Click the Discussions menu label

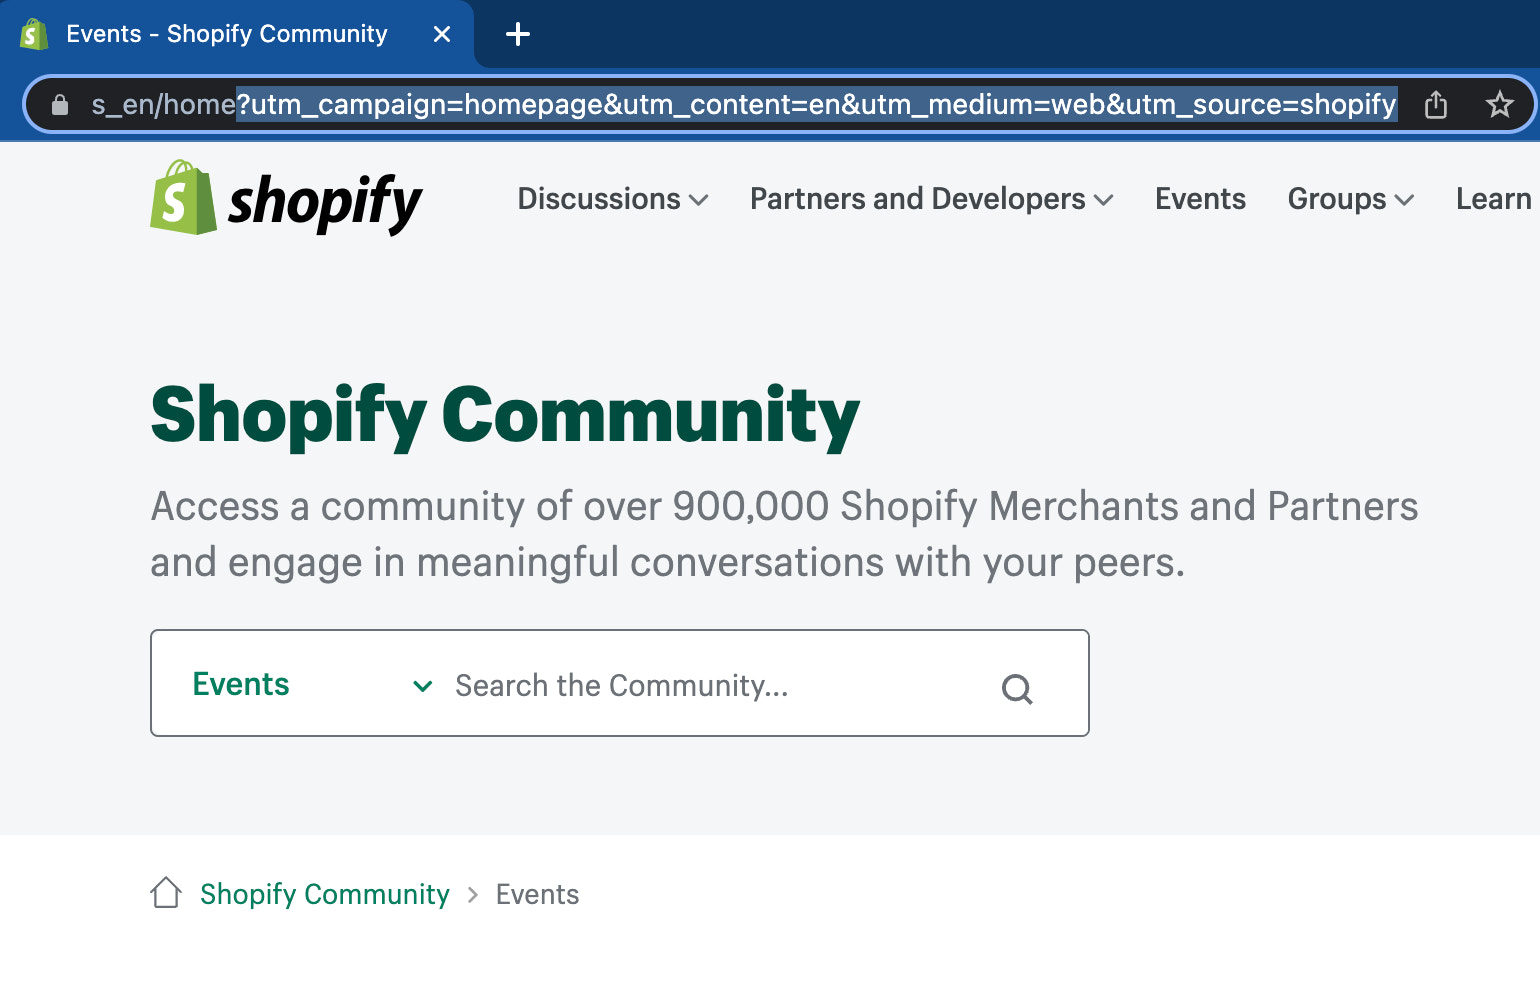[x=598, y=199]
